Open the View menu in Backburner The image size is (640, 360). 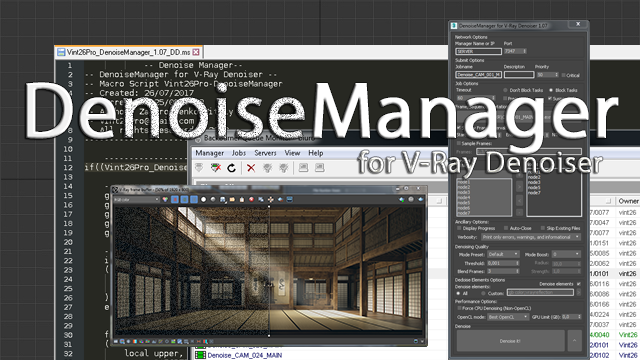pyautogui.click(x=292, y=153)
